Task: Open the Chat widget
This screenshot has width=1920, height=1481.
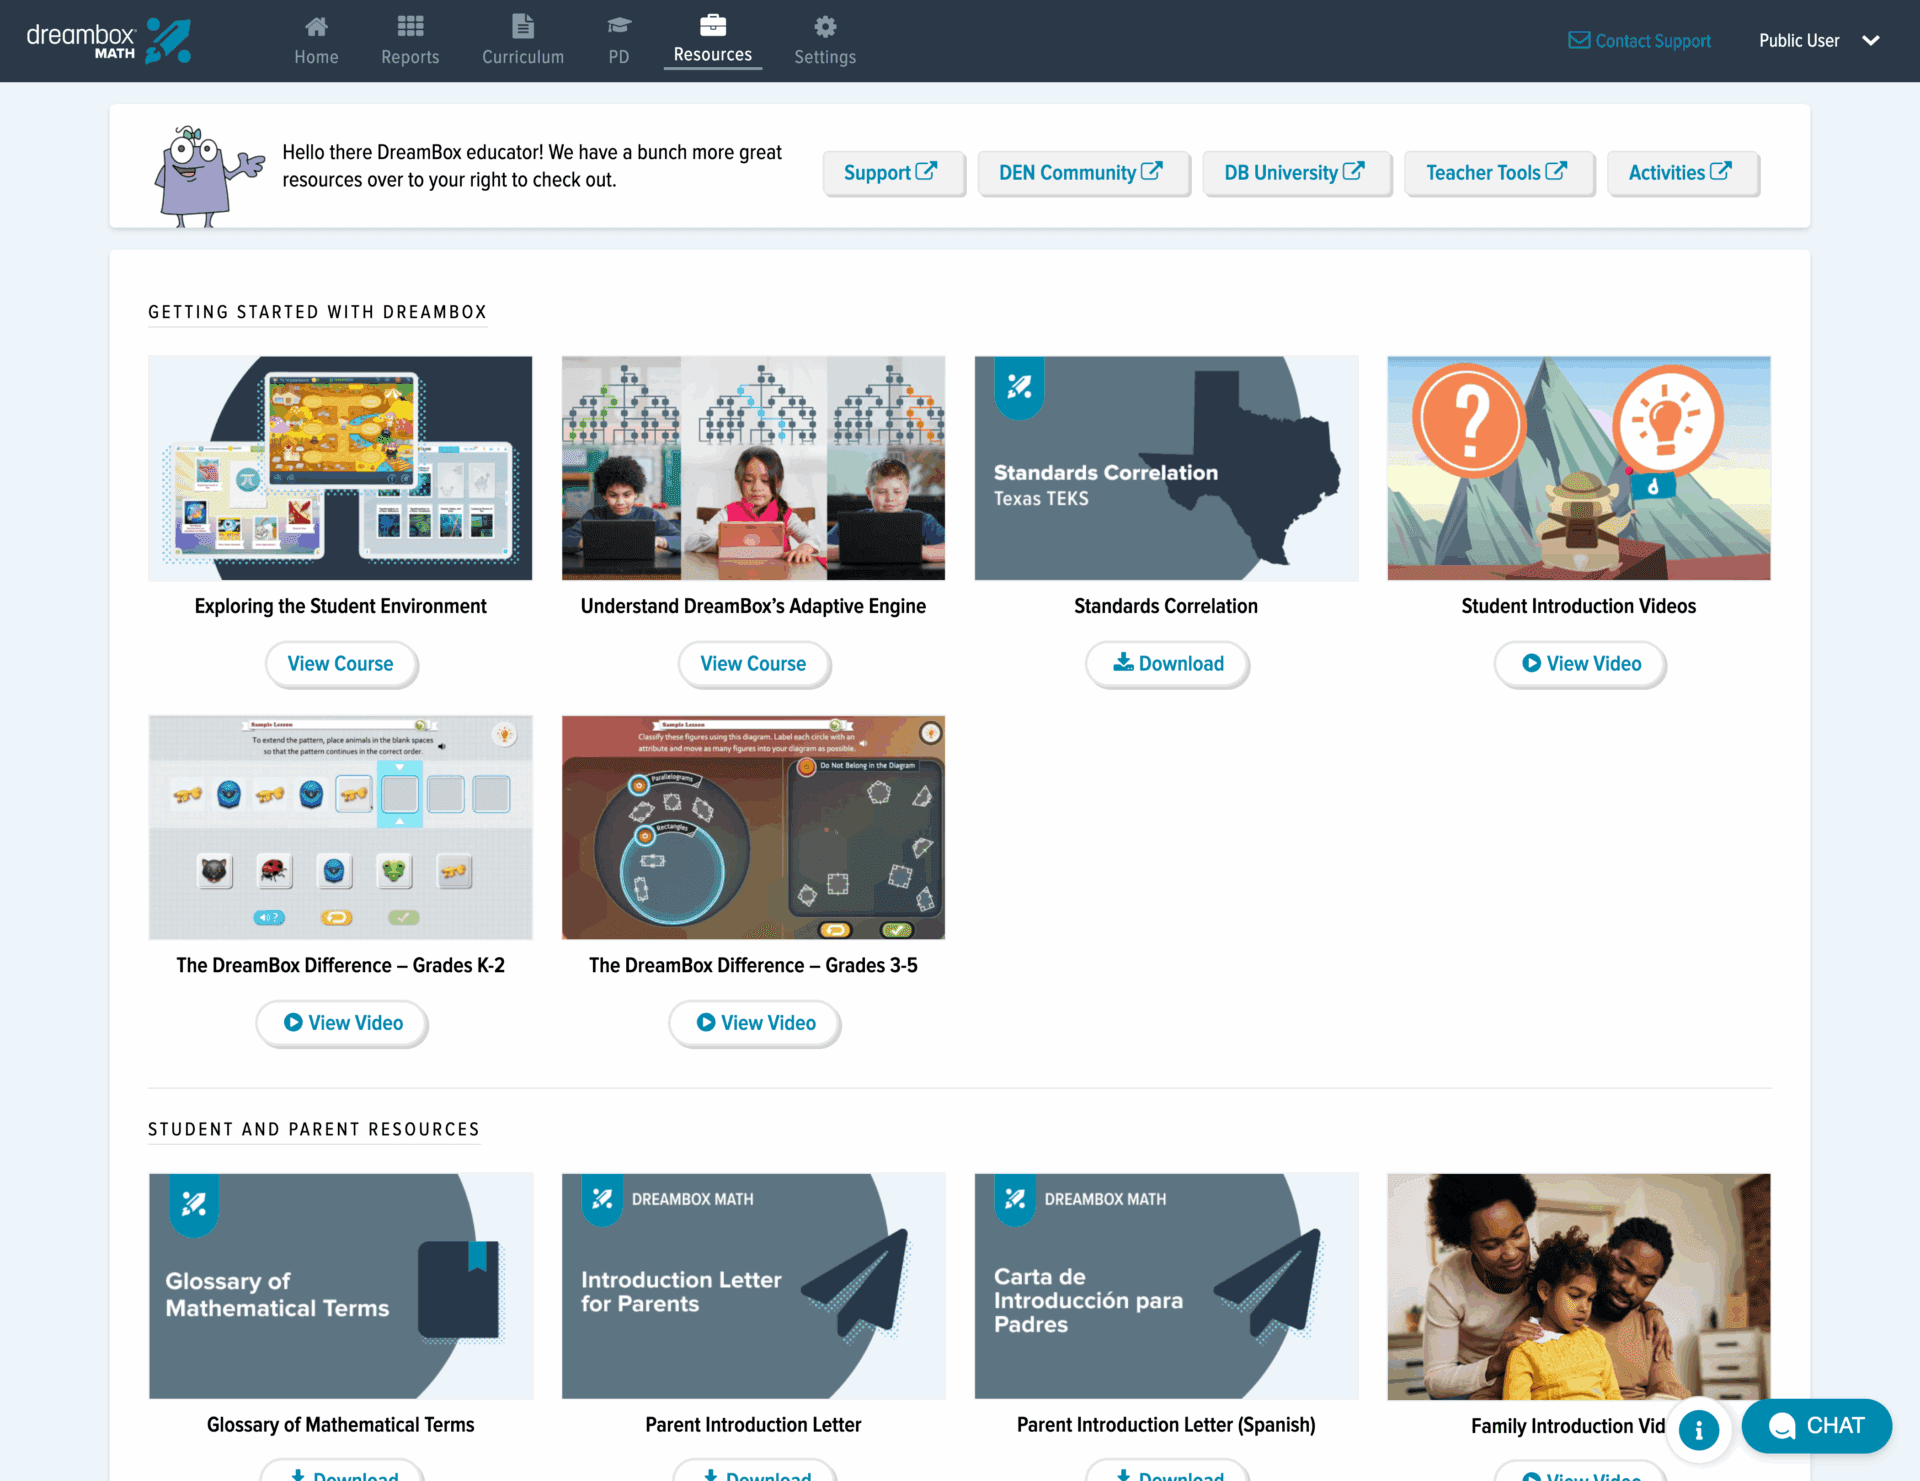Action: (1816, 1426)
